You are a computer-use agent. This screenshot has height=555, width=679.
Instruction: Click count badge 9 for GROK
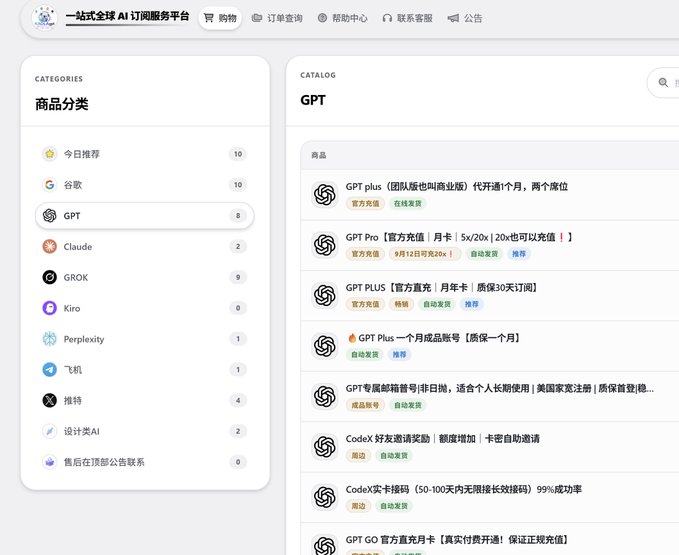click(x=238, y=277)
